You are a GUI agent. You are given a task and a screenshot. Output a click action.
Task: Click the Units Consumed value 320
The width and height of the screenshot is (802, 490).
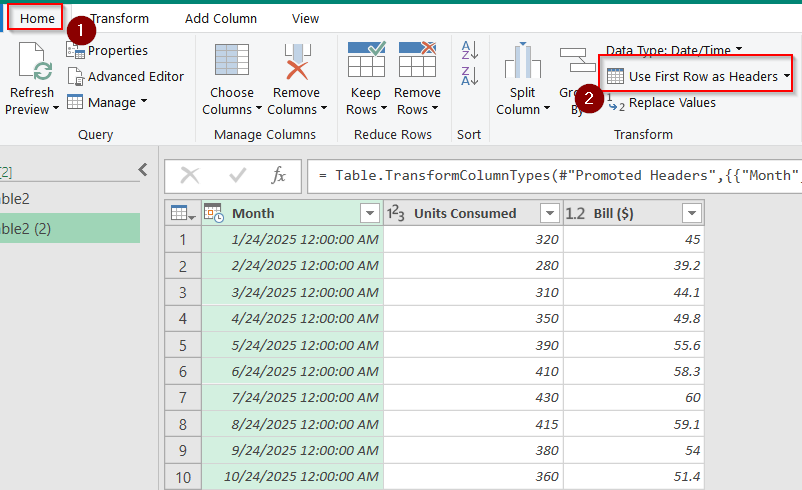473,239
